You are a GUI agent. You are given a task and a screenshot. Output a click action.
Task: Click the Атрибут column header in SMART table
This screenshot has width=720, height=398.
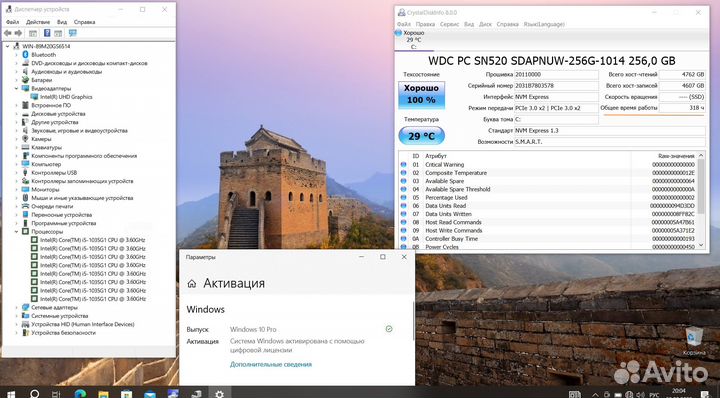pyautogui.click(x=436, y=156)
